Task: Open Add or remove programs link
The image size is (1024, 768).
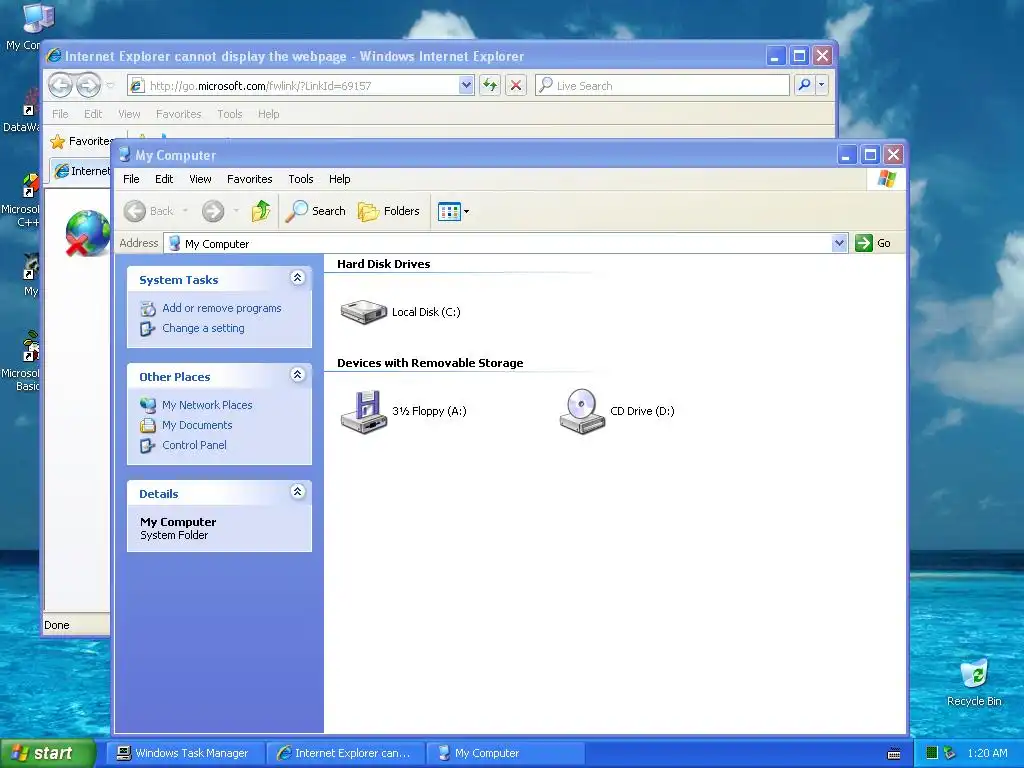Action: click(x=221, y=308)
